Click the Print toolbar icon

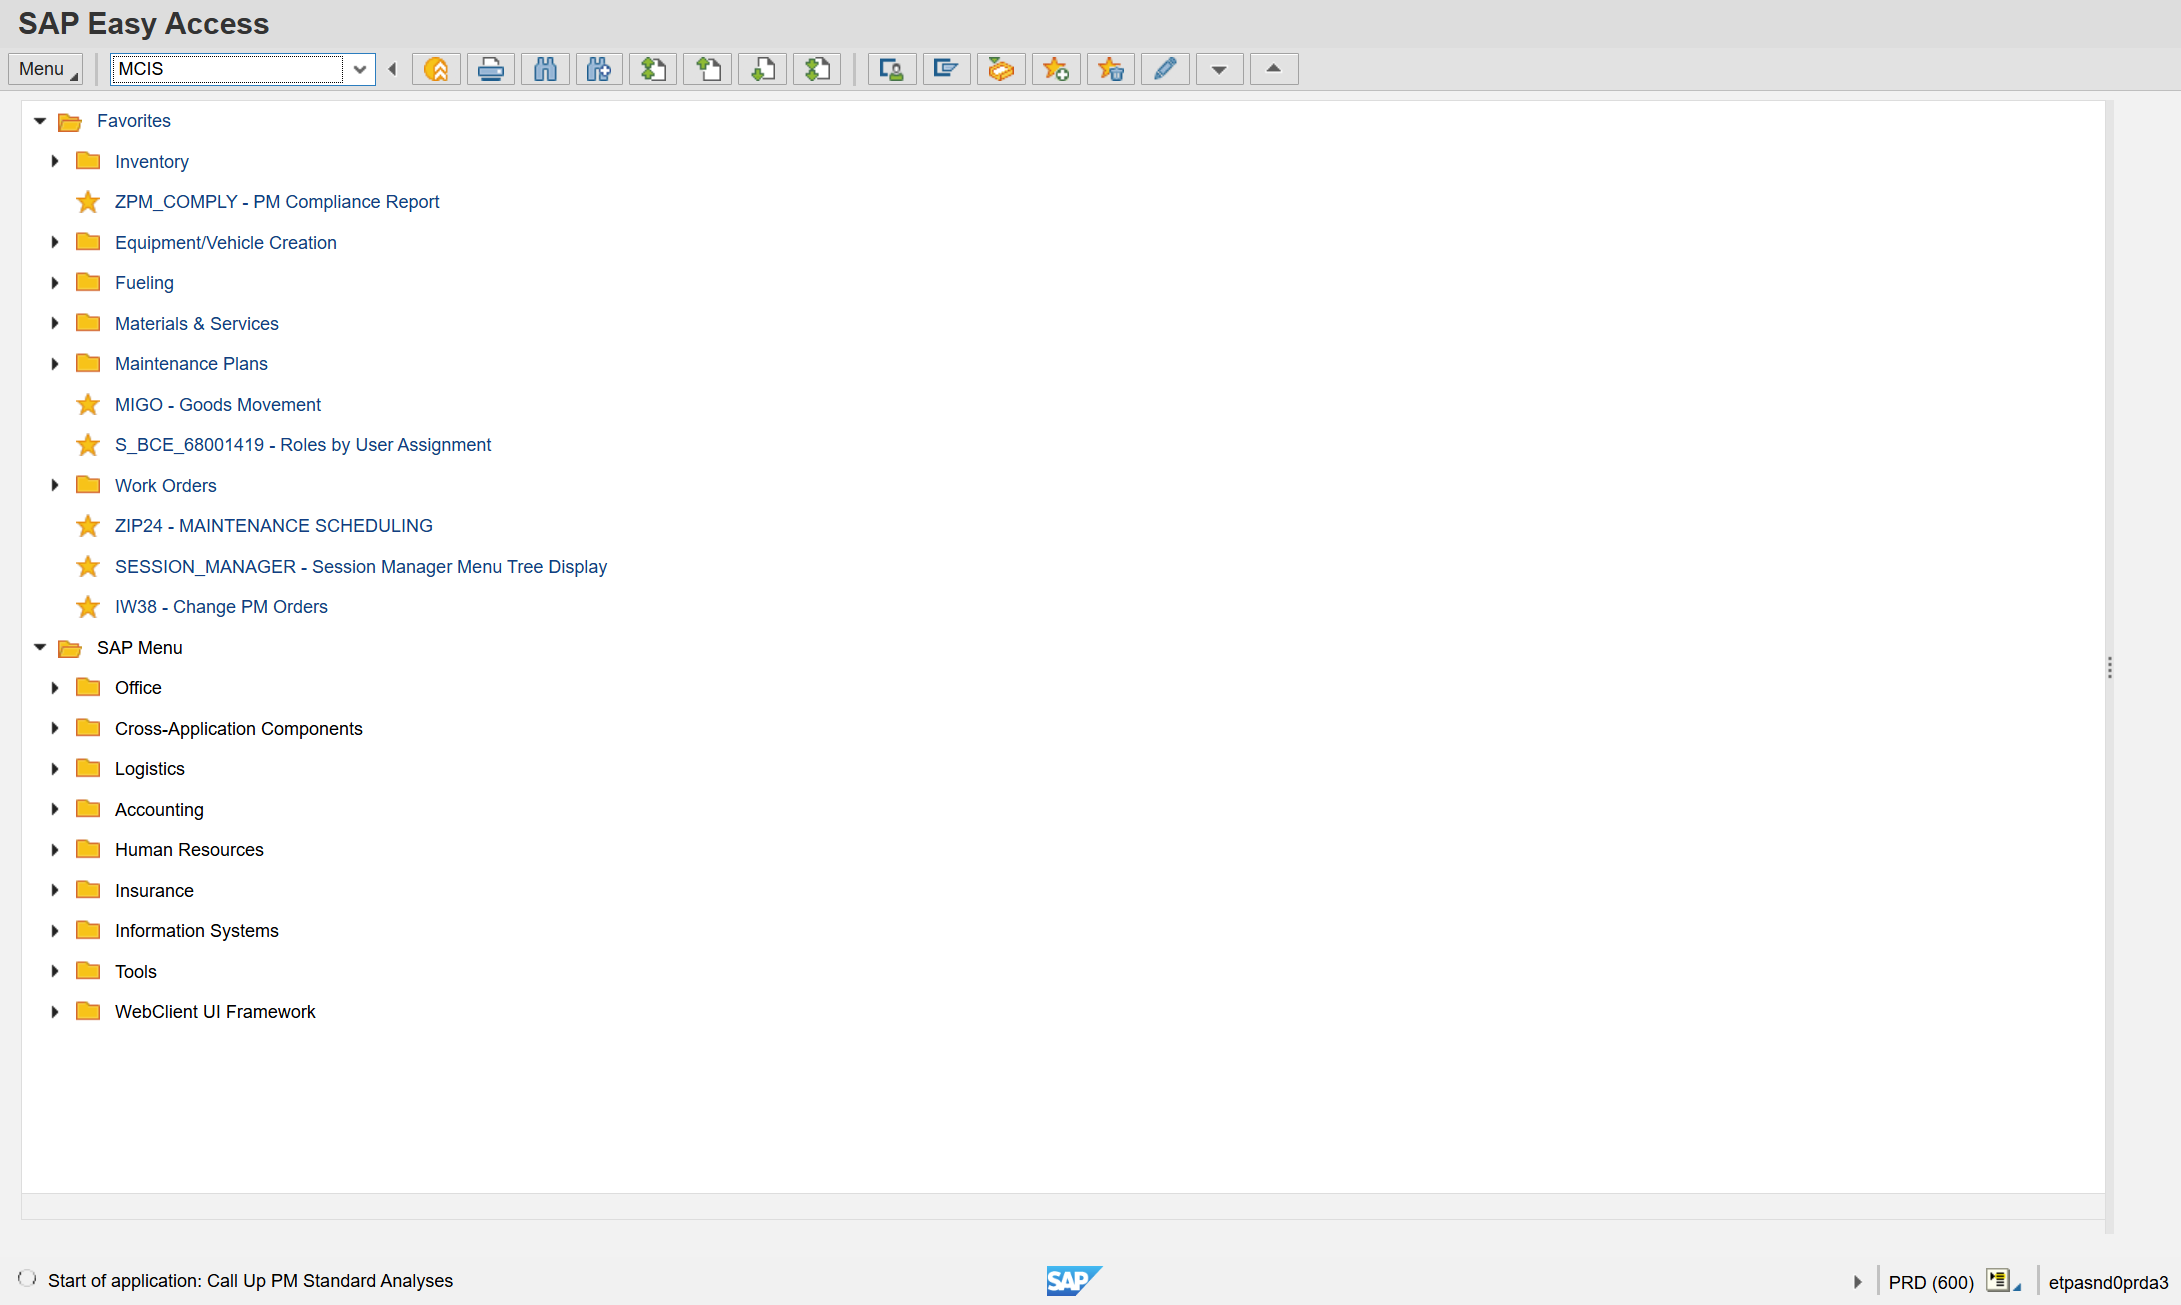pos(491,69)
